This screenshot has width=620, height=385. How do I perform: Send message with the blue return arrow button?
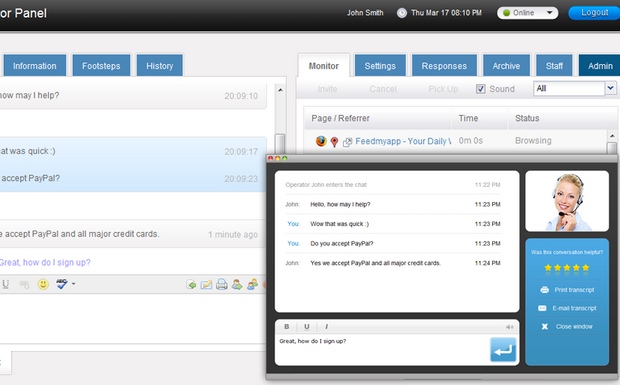(503, 349)
